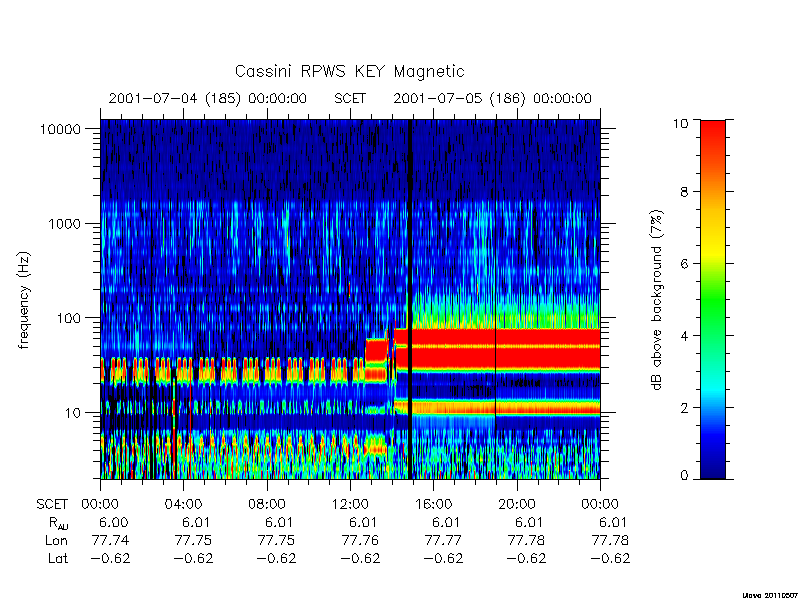Click the 6.00 radial distance value
Image resolution: width=800 pixels, height=600 pixels.
[113, 522]
